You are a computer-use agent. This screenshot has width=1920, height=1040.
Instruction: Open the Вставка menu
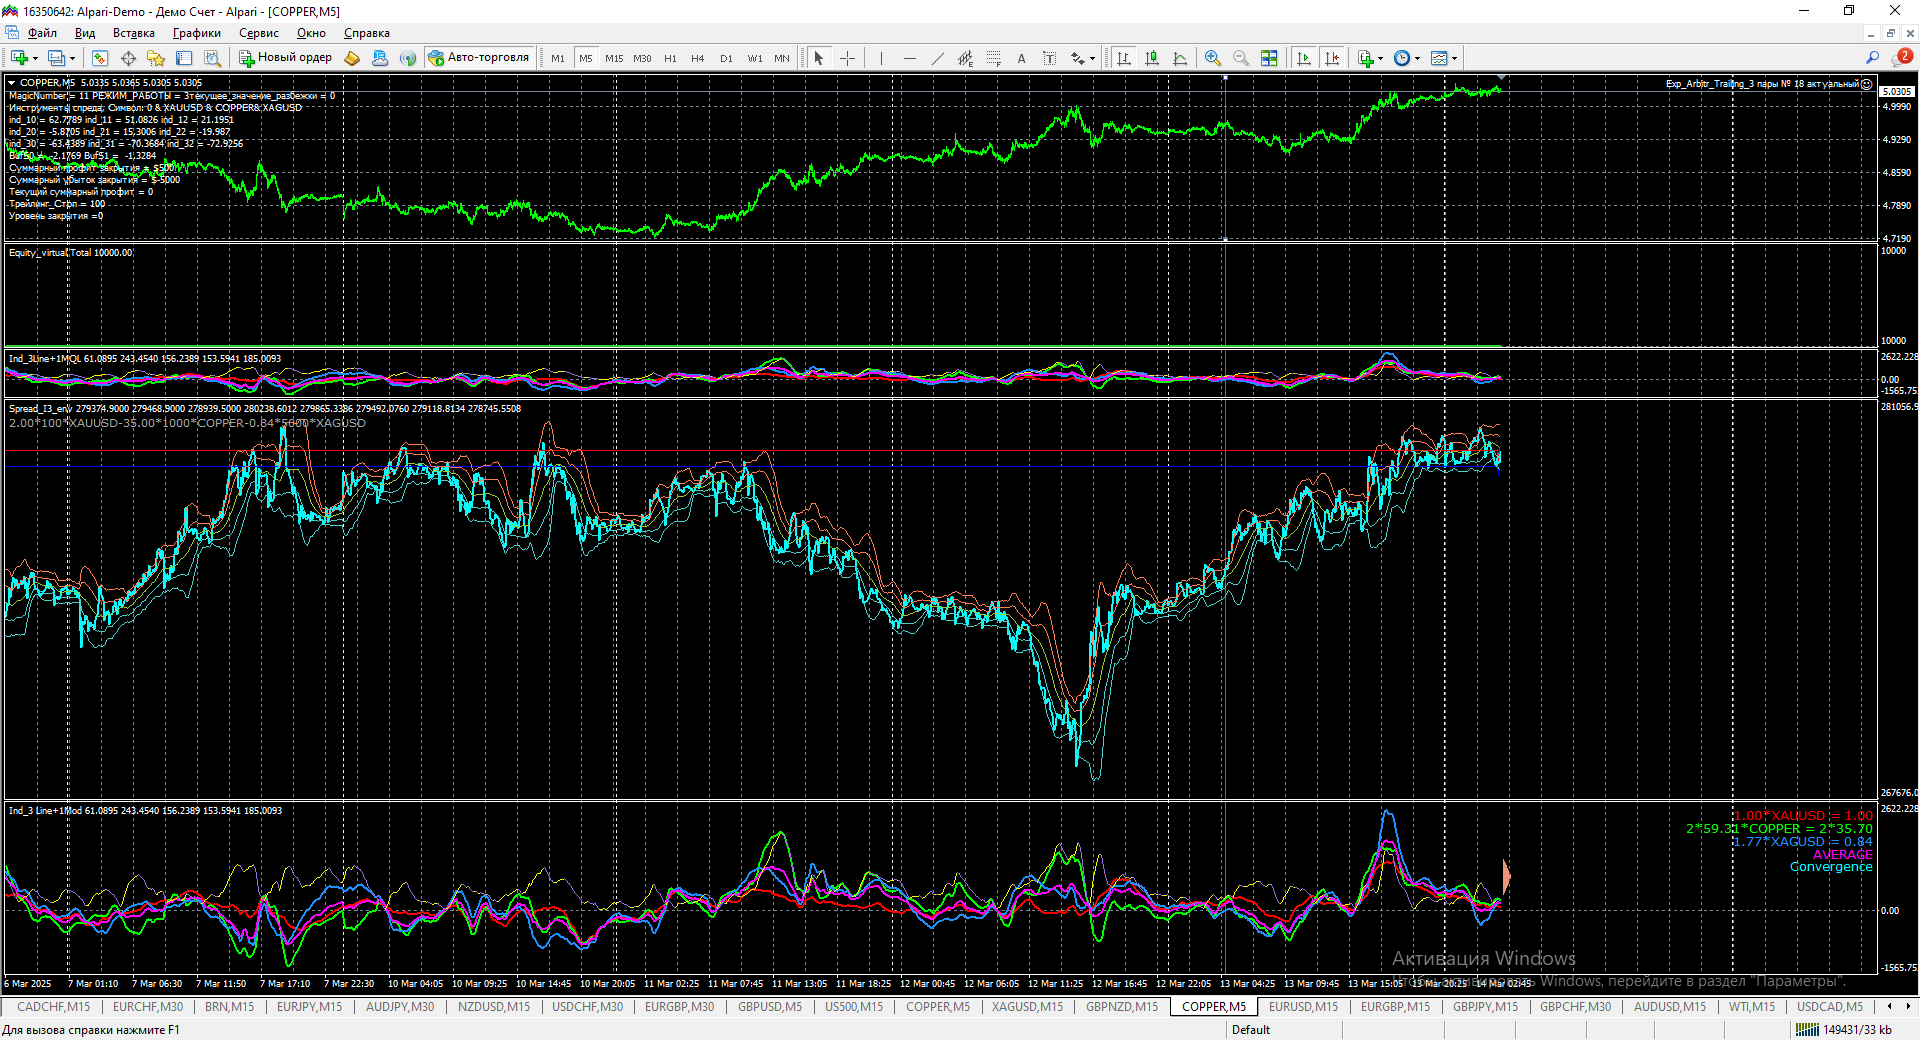tap(134, 33)
